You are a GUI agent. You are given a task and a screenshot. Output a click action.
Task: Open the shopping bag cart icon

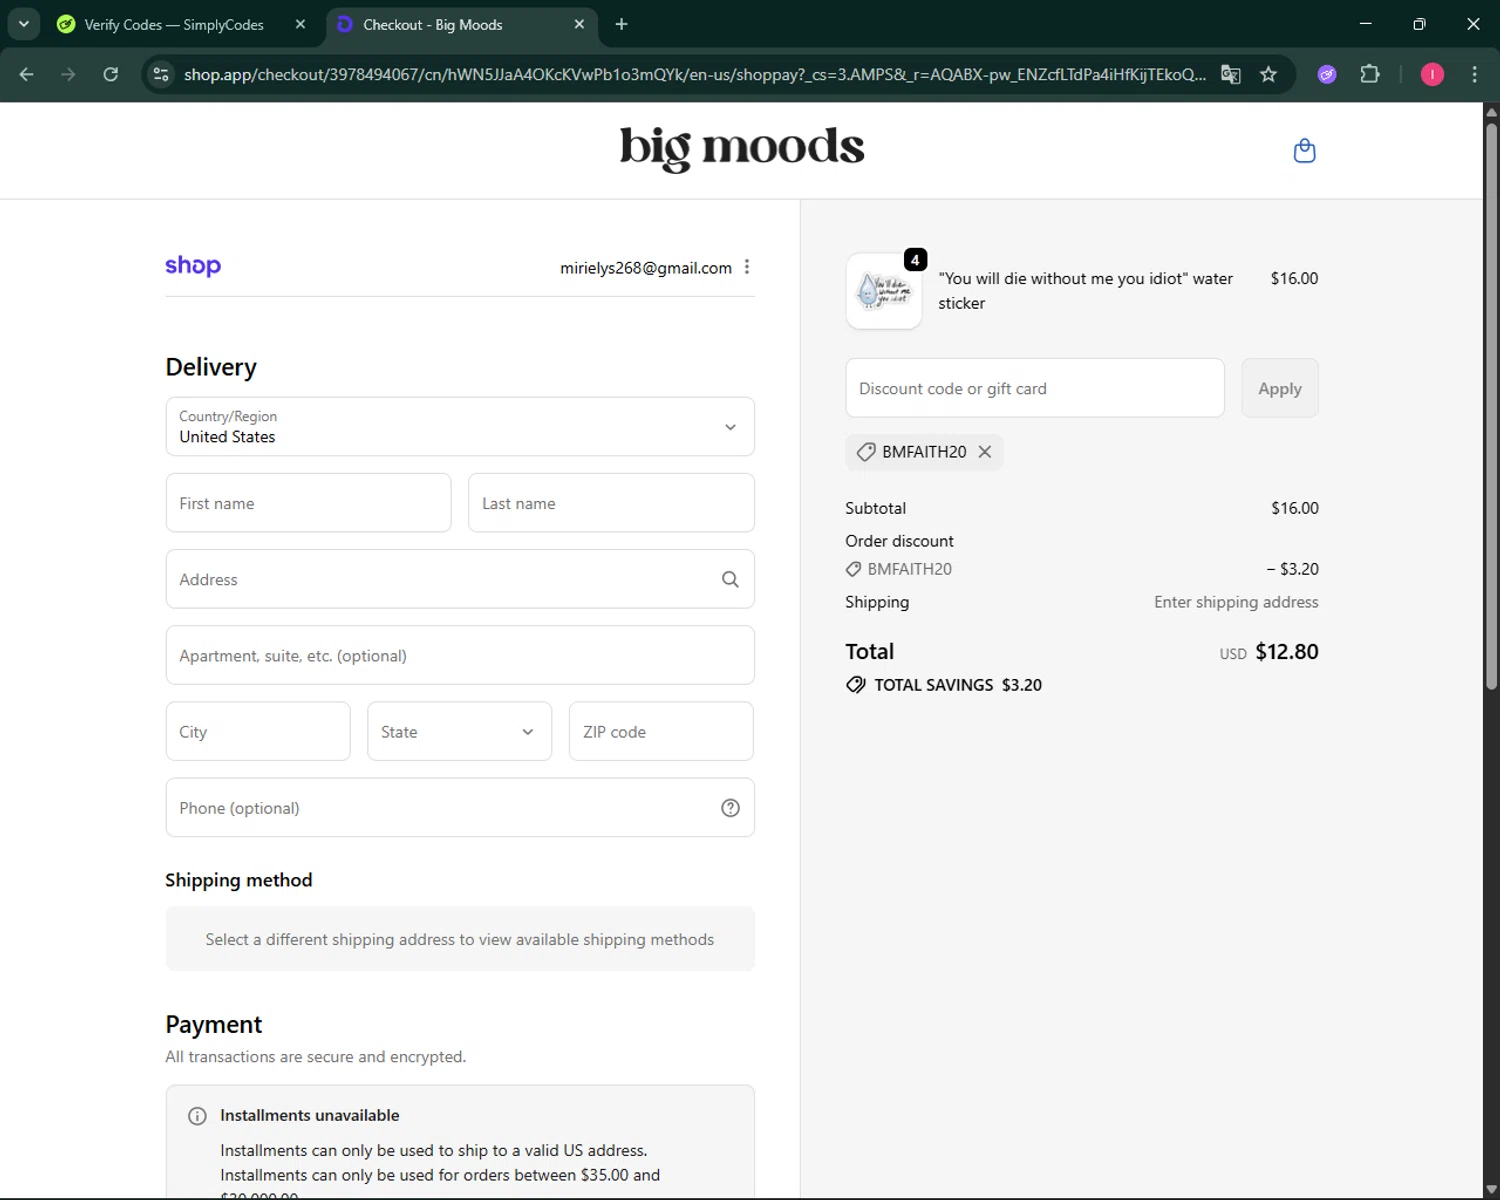pos(1304,151)
